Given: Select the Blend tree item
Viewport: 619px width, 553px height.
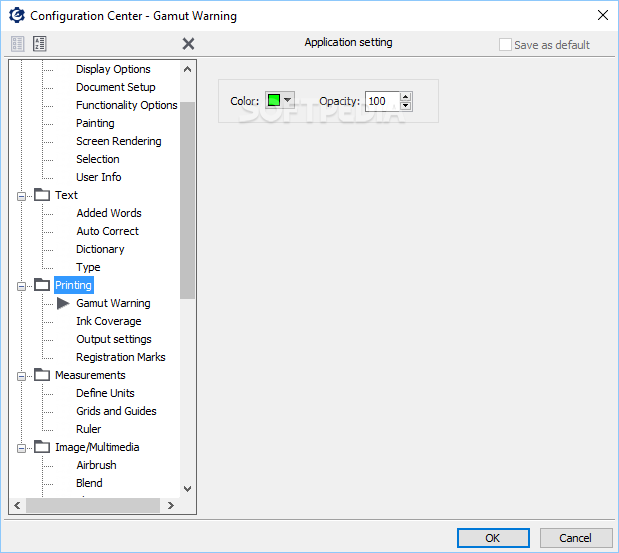Looking at the screenshot, I should tap(90, 483).
